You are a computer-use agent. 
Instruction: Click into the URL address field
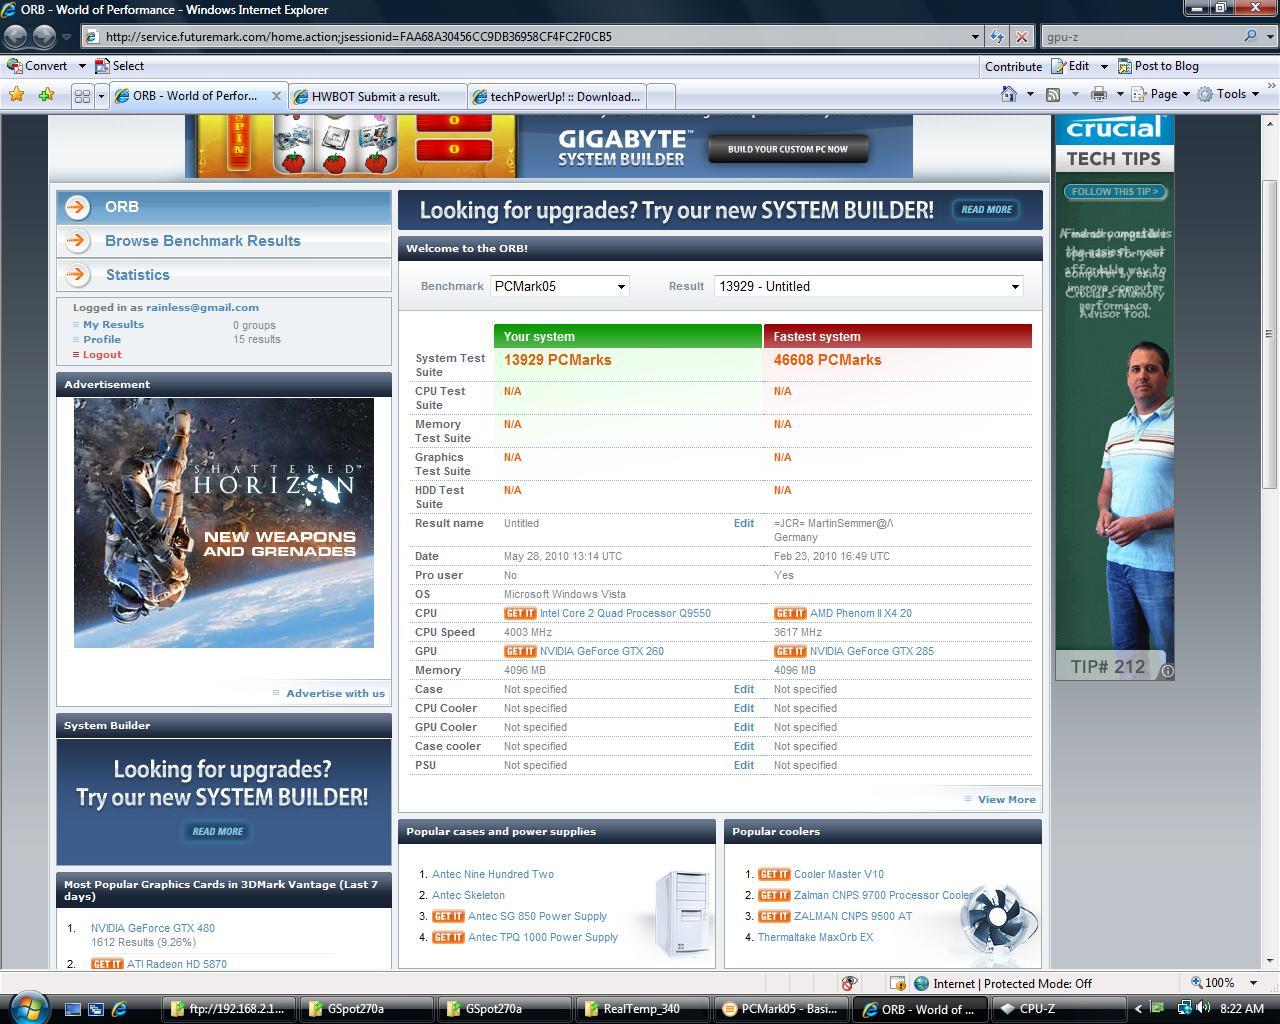click(535, 36)
